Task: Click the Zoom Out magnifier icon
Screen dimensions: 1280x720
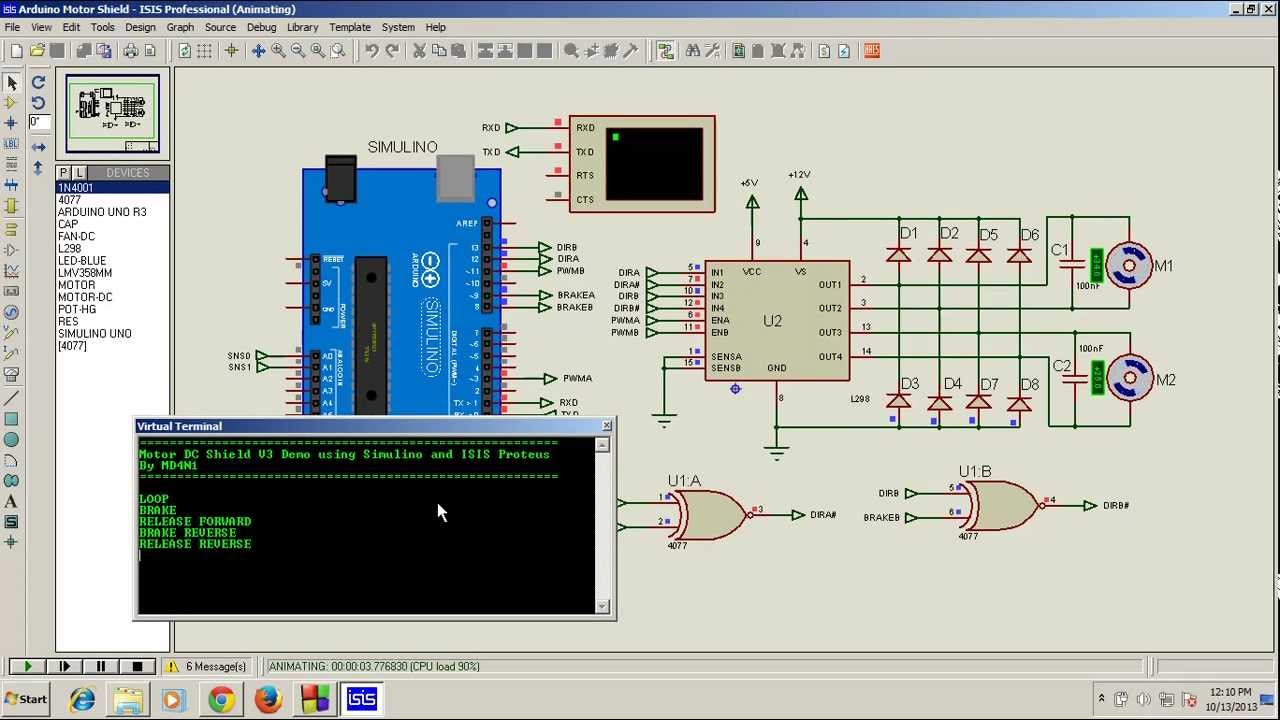Action: click(298, 51)
